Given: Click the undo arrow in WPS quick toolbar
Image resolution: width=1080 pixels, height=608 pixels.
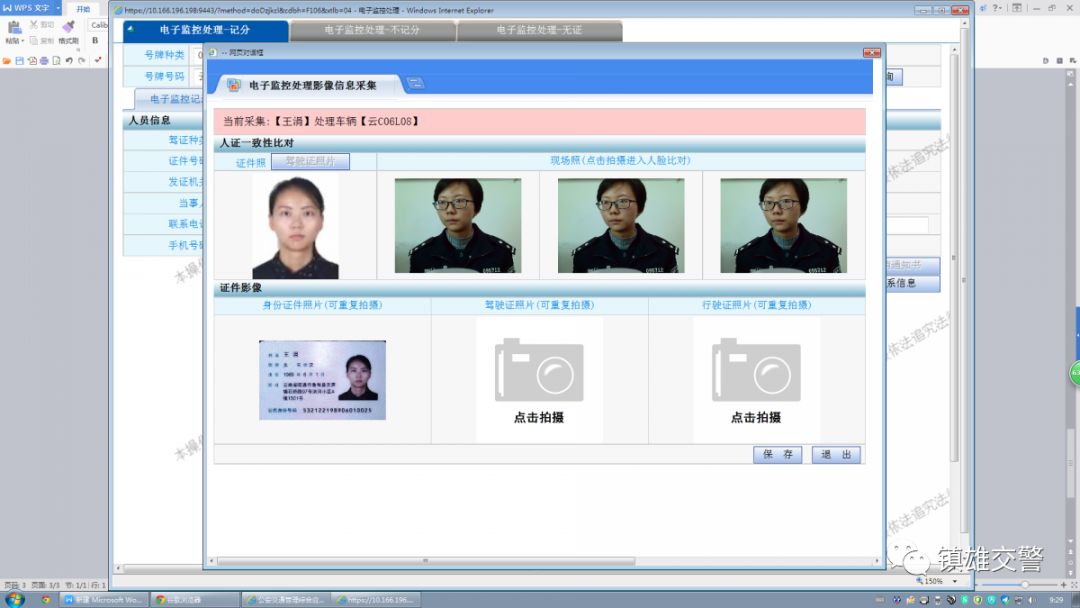Looking at the screenshot, I should (x=69, y=61).
